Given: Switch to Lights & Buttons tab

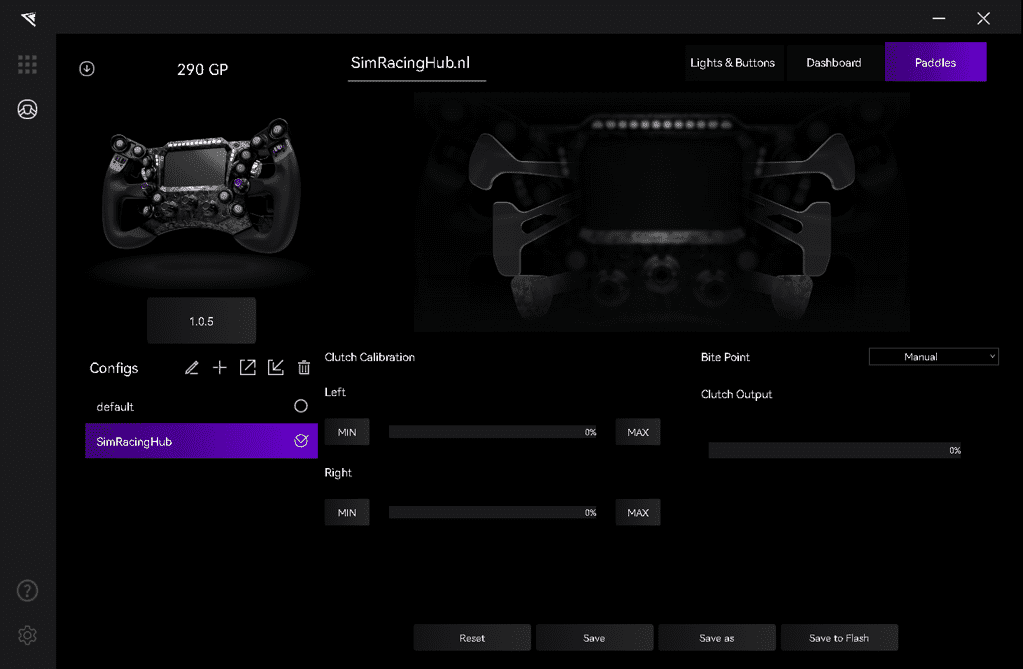Looking at the screenshot, I should pyautogui.click(x=732, y=62).
